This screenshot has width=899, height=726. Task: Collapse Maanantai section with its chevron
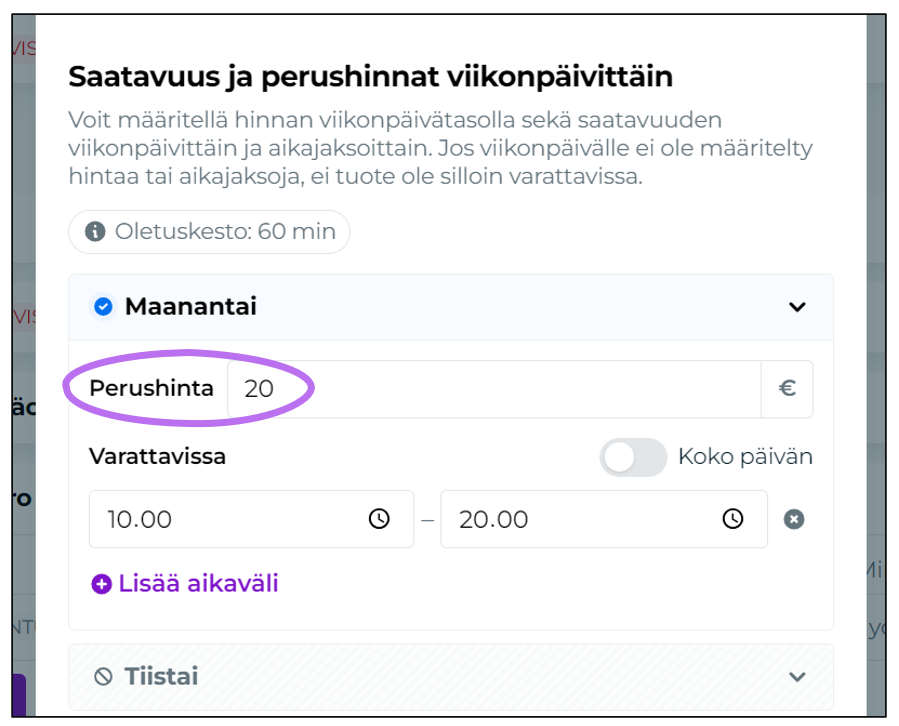pyautogui.click(x=797, y=307)
